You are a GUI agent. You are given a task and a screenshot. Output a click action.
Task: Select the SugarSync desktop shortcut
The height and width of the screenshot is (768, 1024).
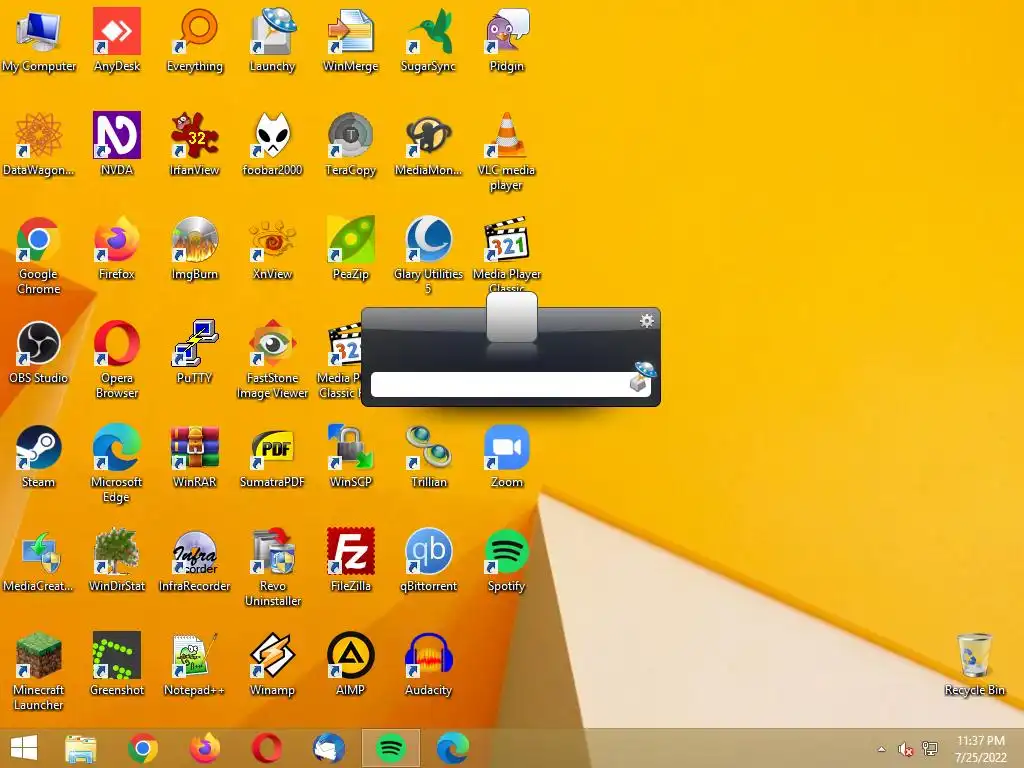coord(428,40)
